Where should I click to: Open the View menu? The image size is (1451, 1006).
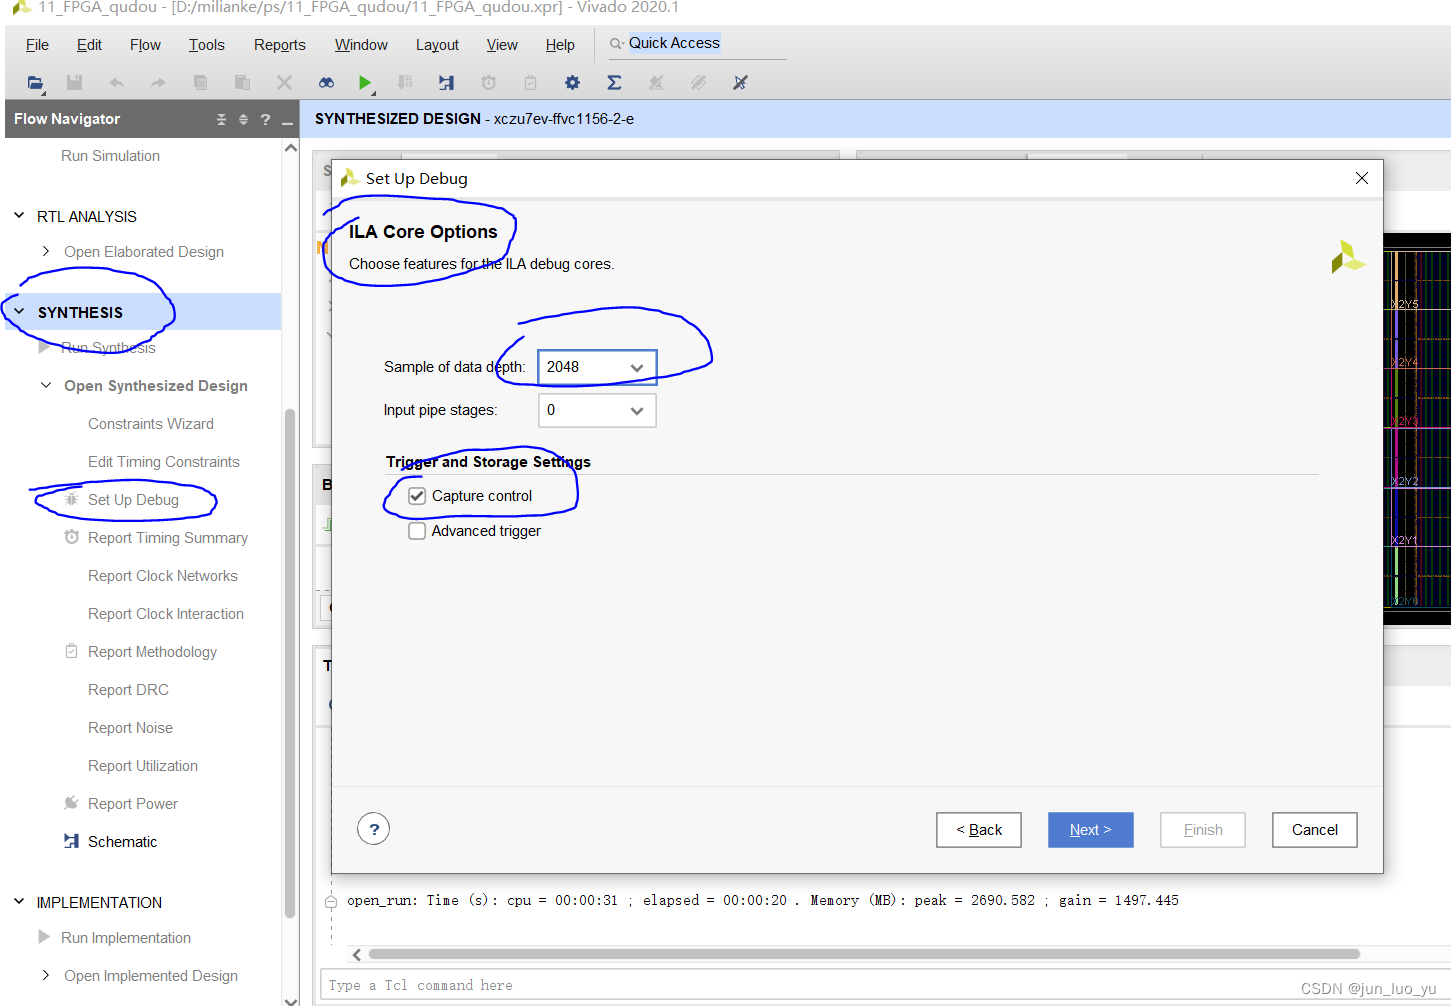click(502, 45)
